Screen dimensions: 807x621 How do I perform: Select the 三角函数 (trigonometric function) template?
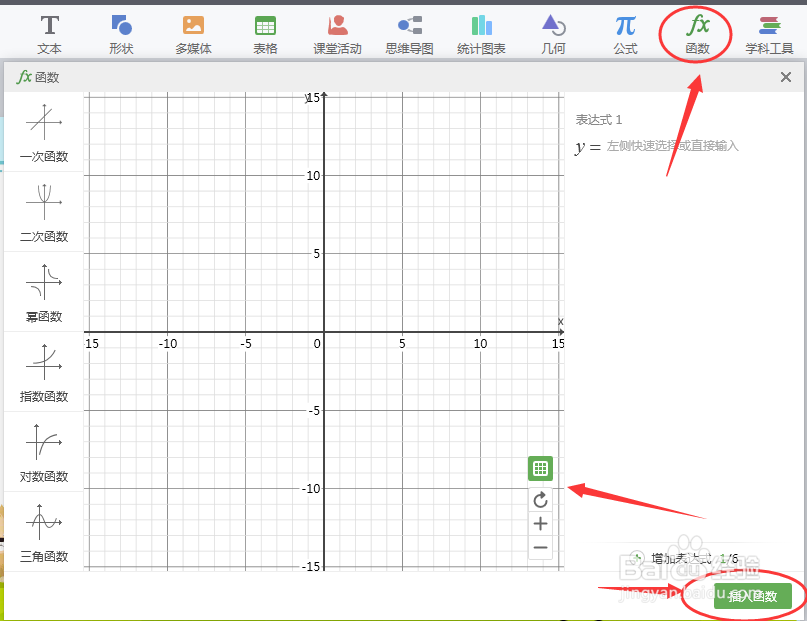pos(43,531)
